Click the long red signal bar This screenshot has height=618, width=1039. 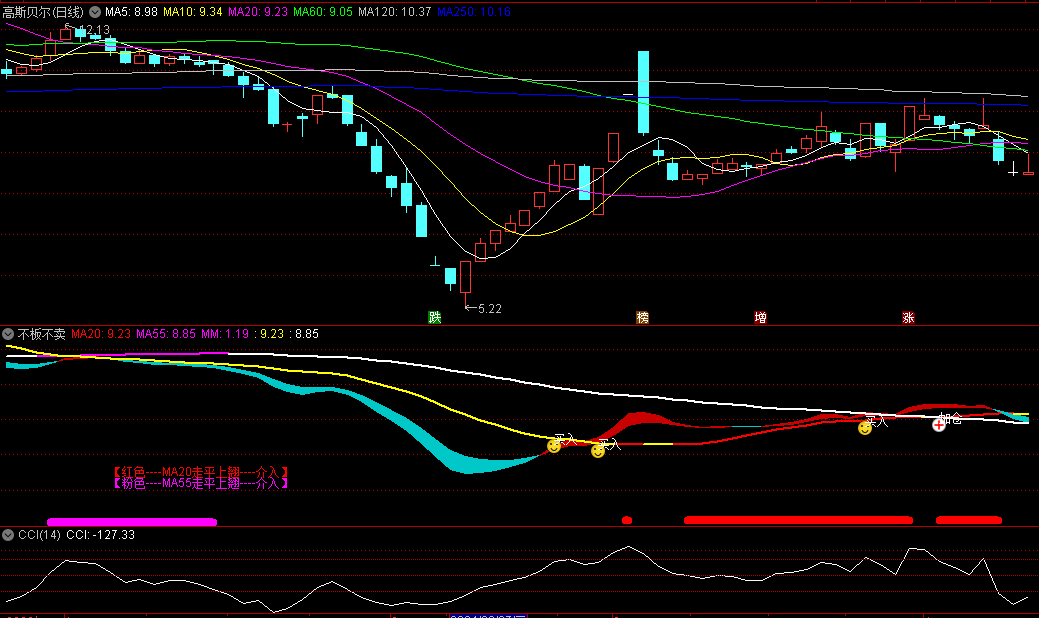point(798,520)
